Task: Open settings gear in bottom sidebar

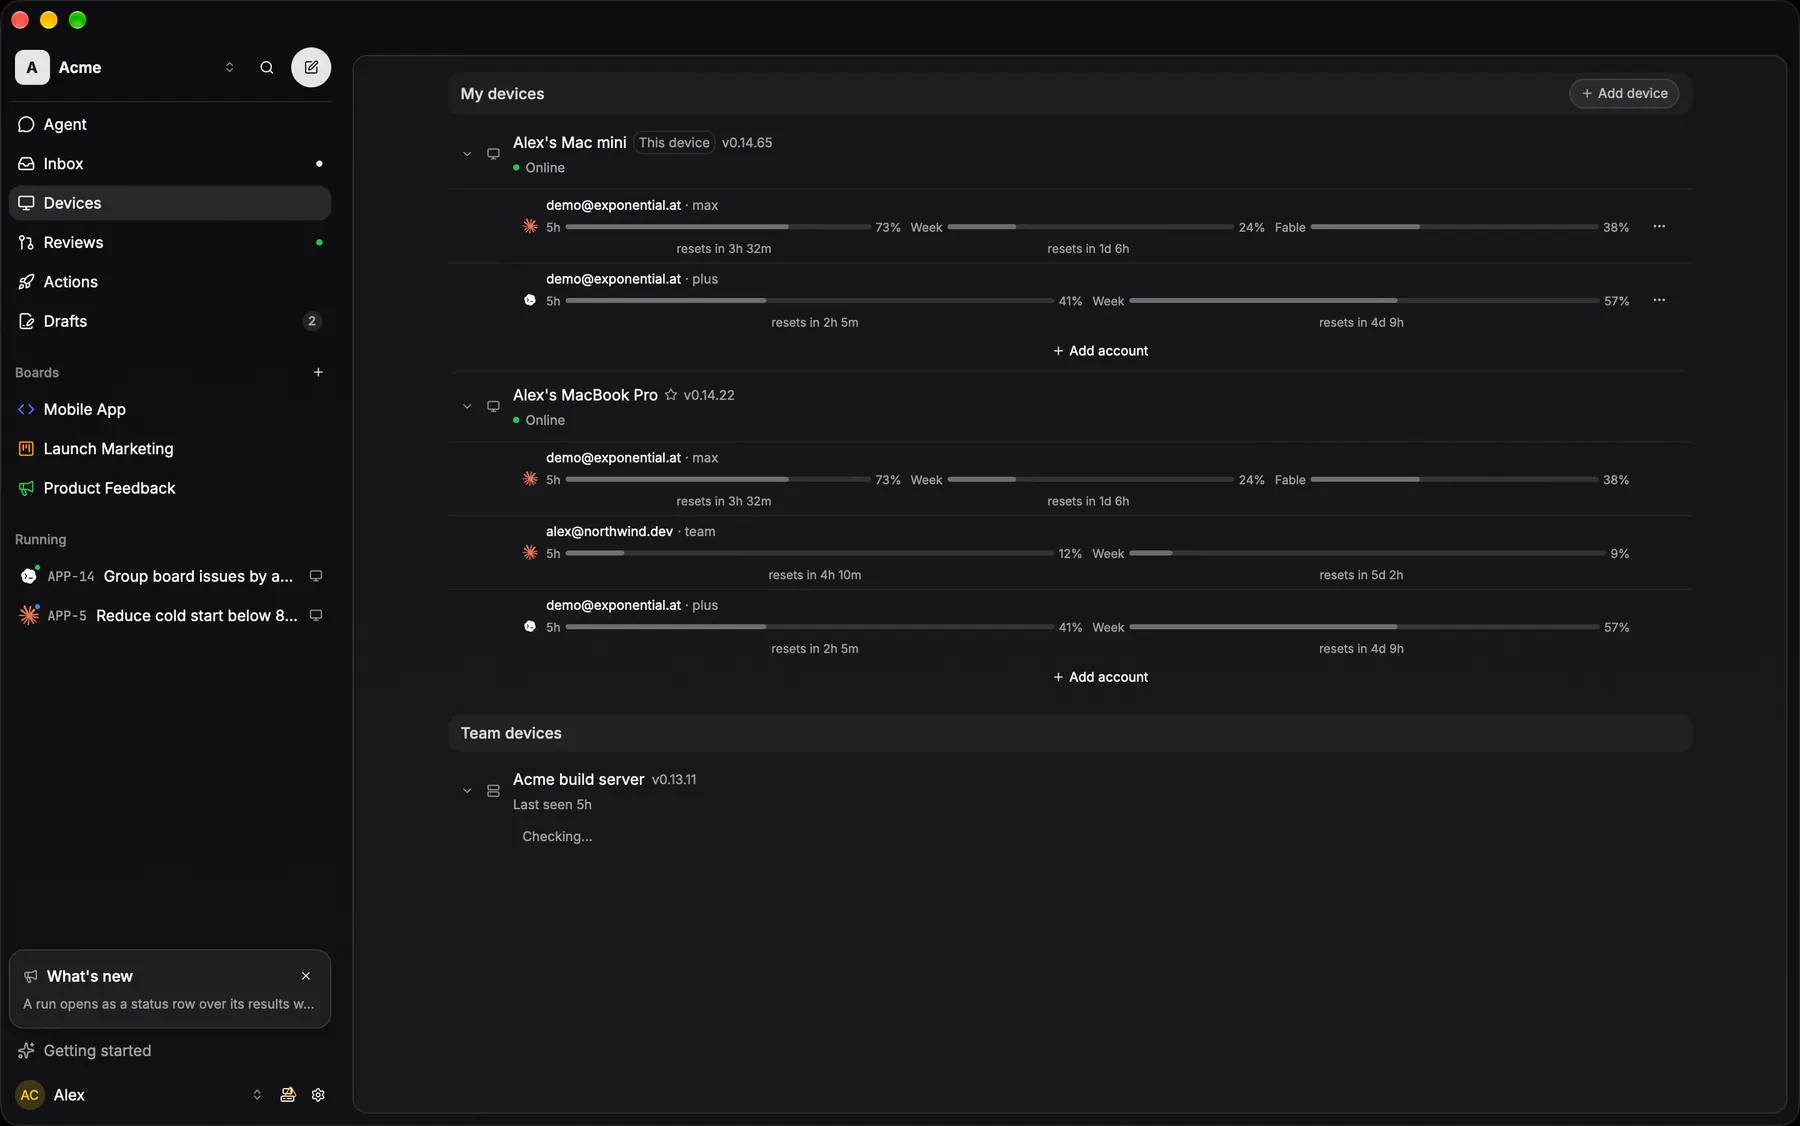Action: click(x=318, y=1095)
